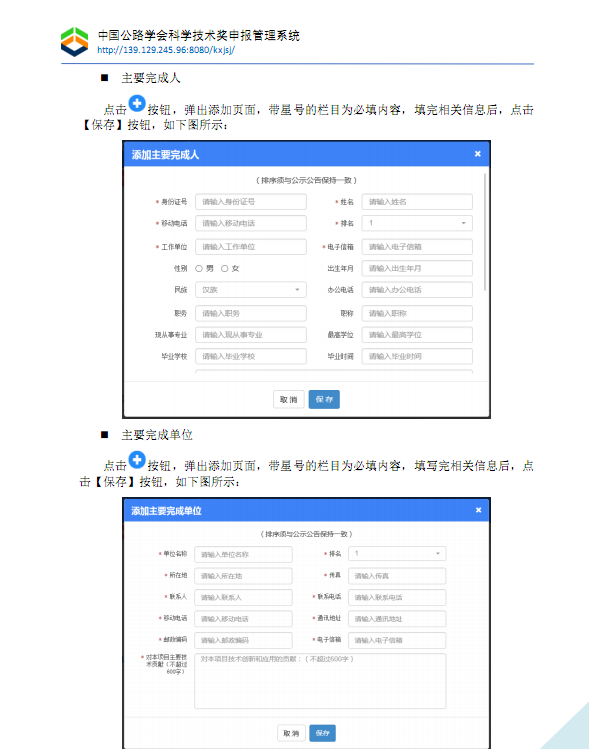Focus the 身份证号 input field
The image size is (589, 749).
[251, 202]
